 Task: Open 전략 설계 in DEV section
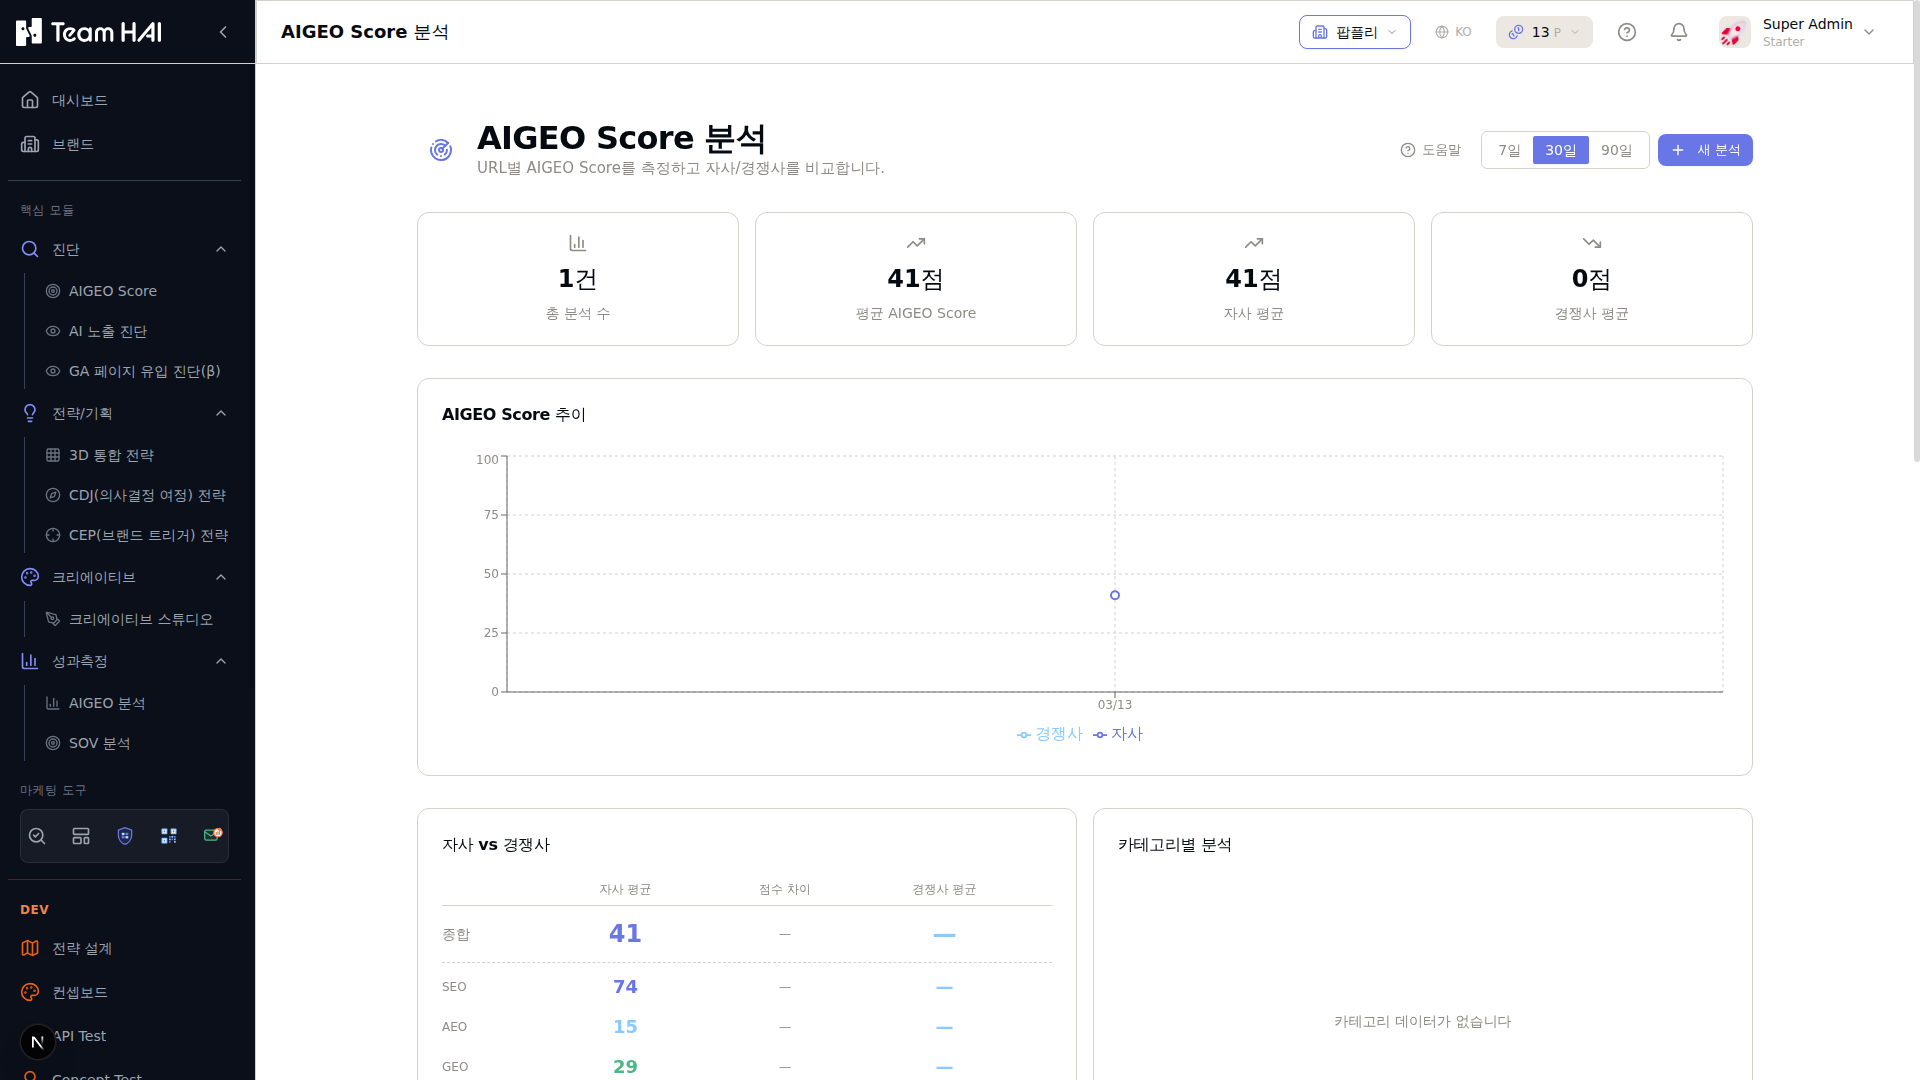(124, 948)
